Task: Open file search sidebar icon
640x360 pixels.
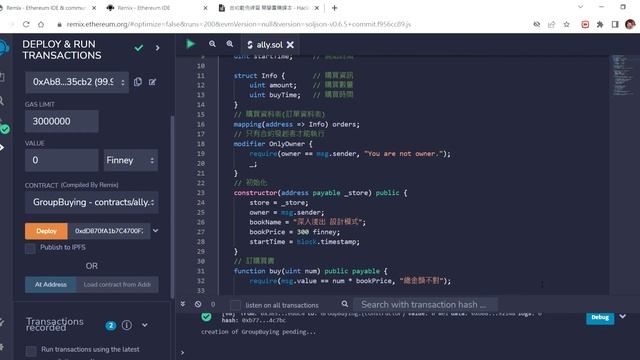Action: coord(2,100)
